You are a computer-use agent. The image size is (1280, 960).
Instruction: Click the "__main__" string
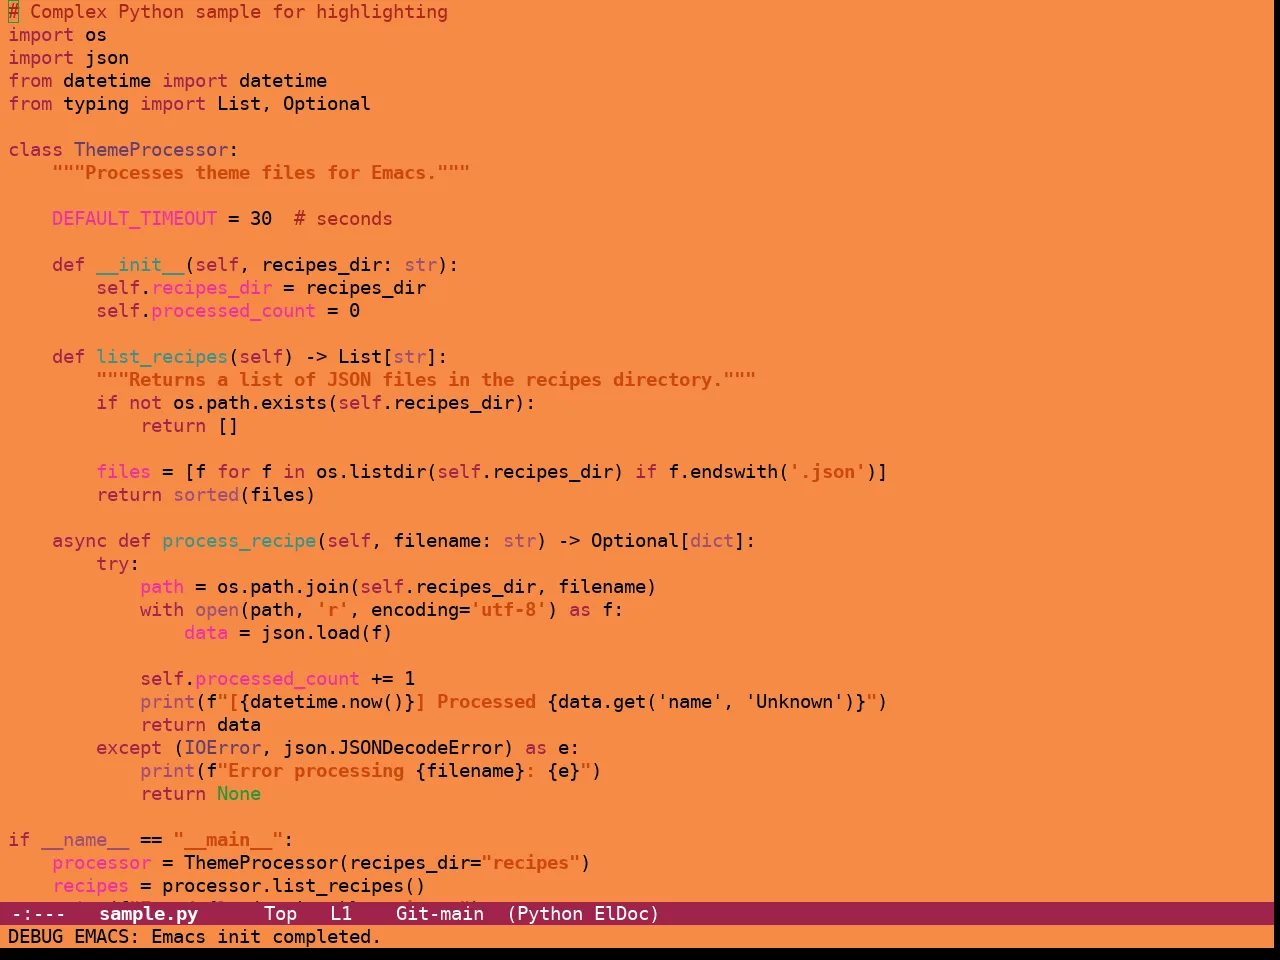[228, 840]
